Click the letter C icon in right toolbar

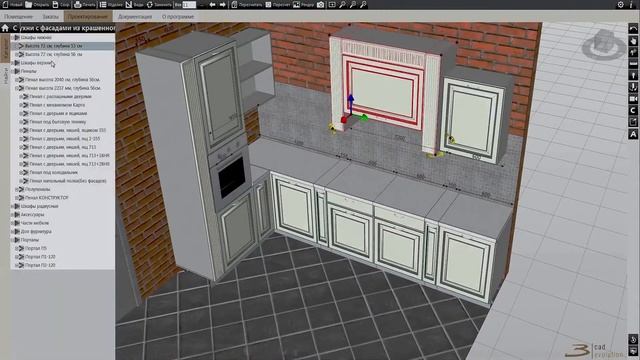pyautogui.click(x=633, y=110)
